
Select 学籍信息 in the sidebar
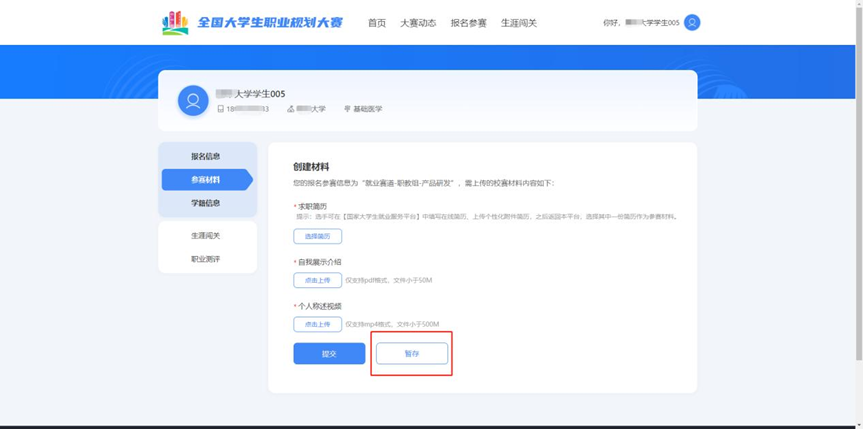tap(206, 203)
